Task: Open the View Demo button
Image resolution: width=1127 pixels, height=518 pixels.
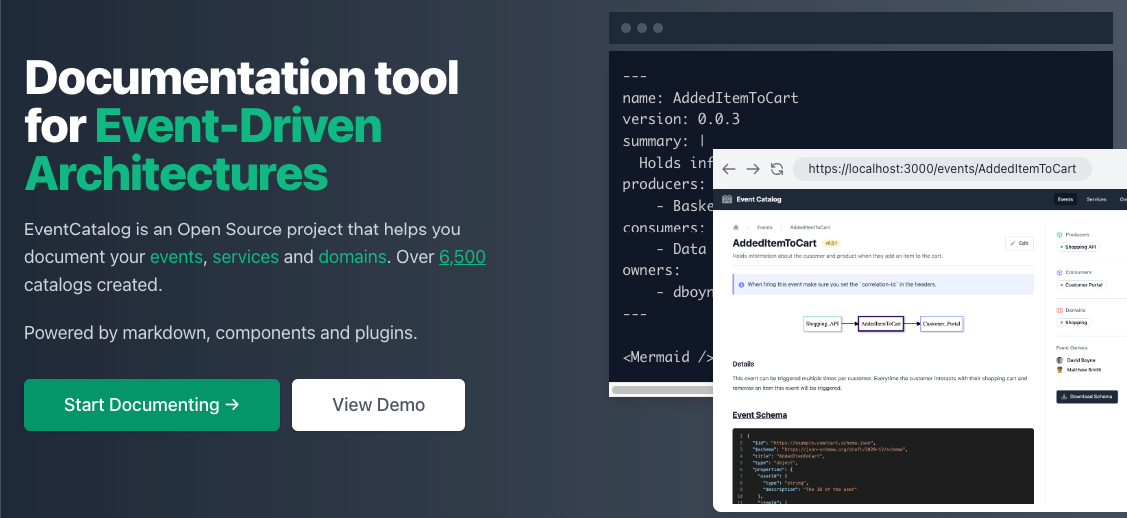Action: click(378, 404)
